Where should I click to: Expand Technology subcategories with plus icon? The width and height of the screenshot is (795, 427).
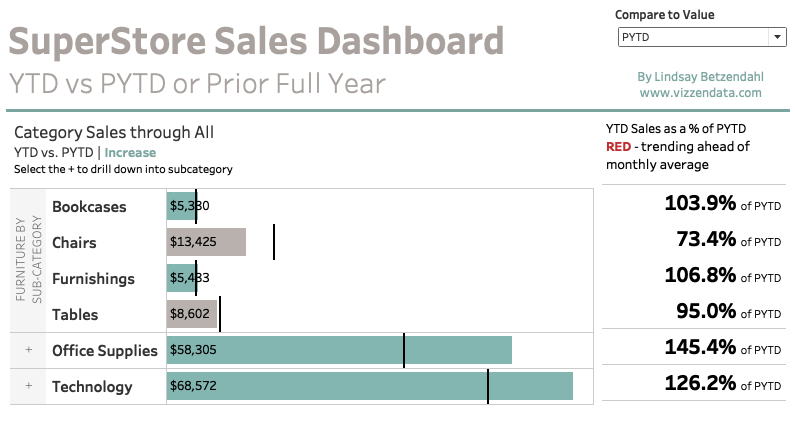coord(29,386)
